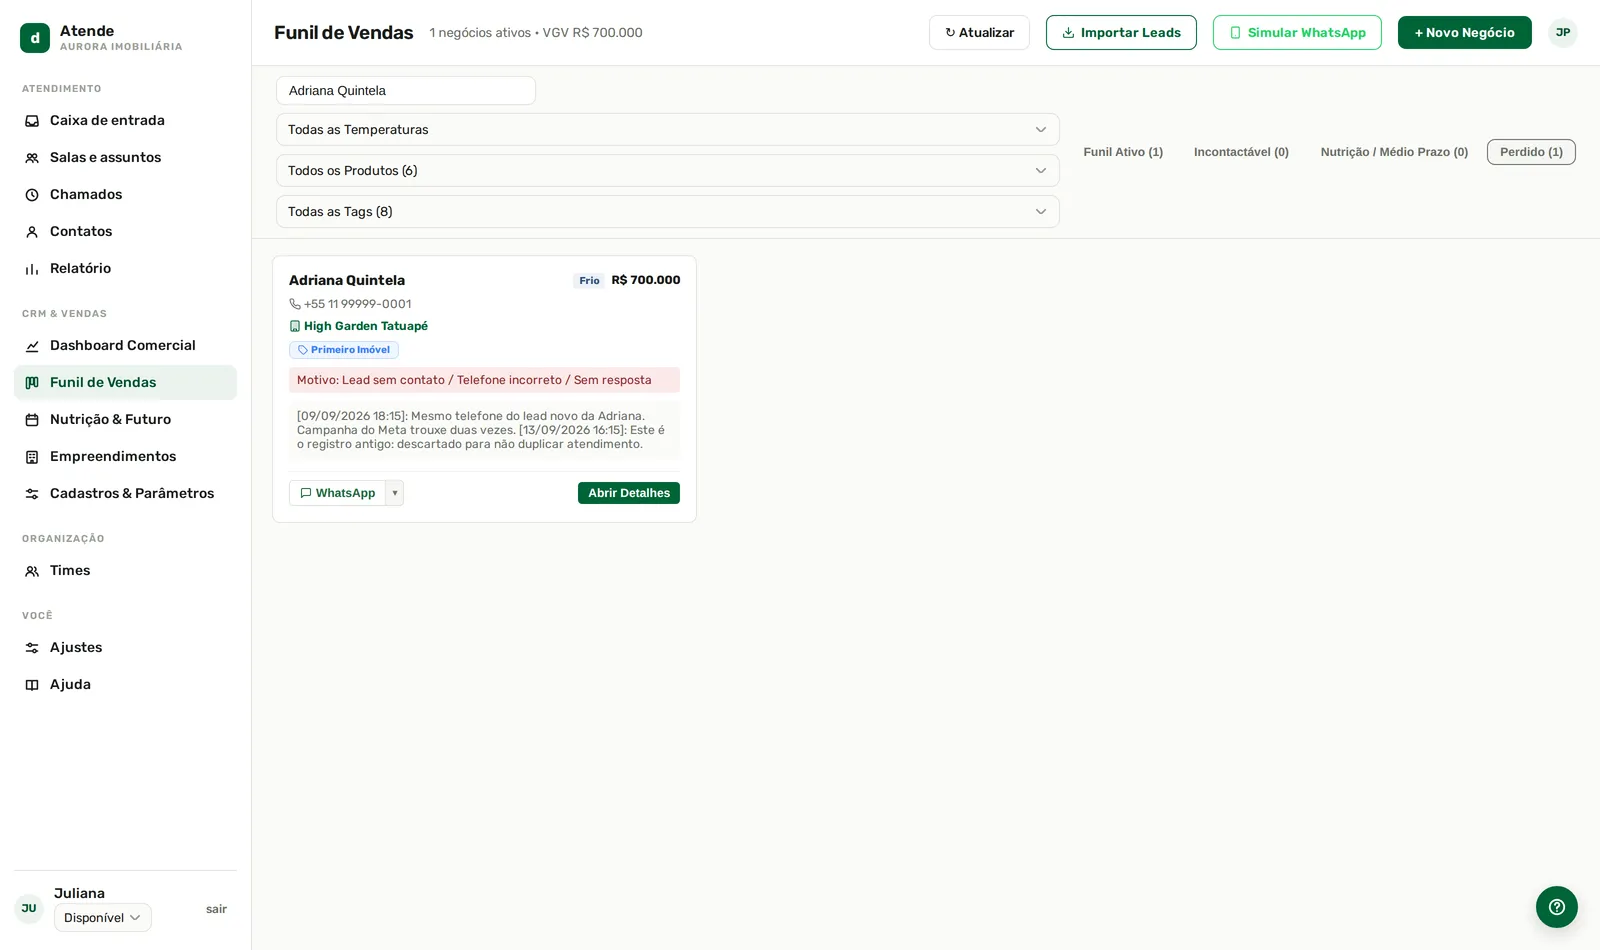Open the High Garden Tatuapé product link
Screen dimensions: 1600x950
tap(366, 326)
